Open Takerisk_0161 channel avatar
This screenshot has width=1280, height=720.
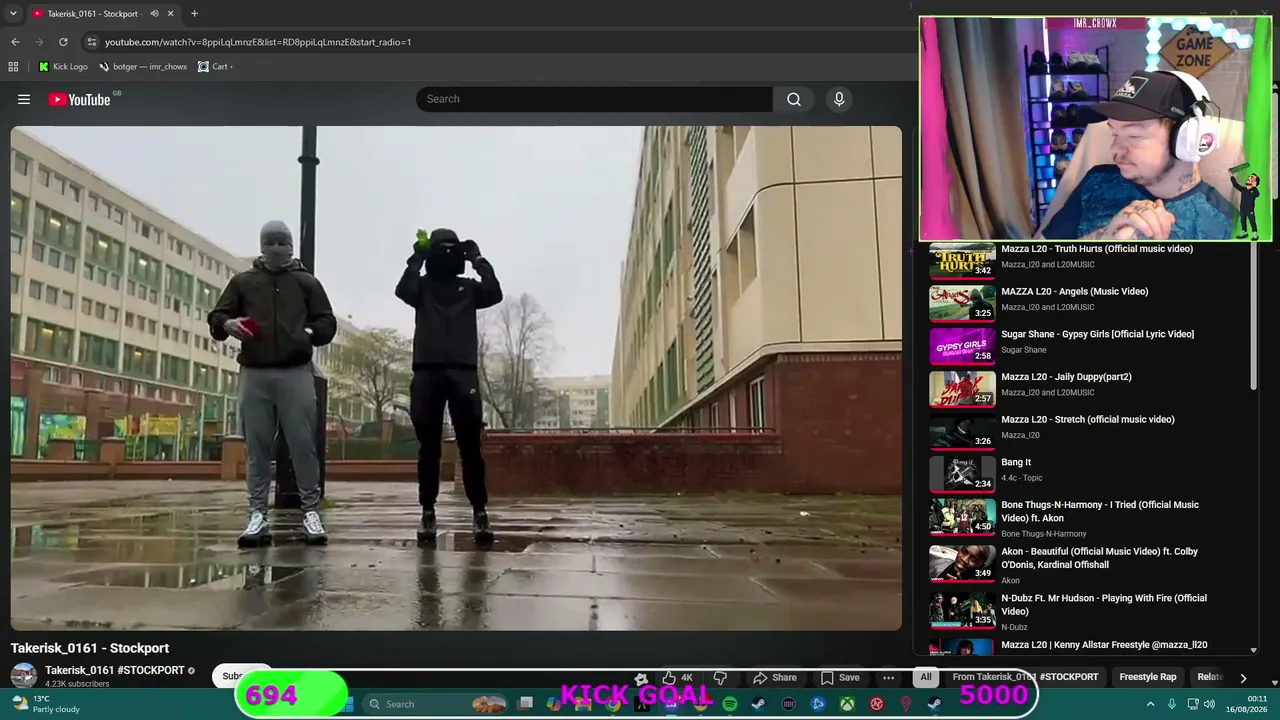coord(24,676)
